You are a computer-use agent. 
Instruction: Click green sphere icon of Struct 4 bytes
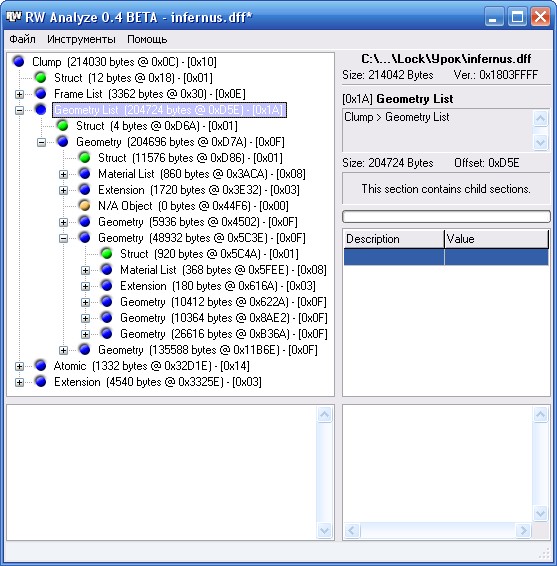point(63,125)
